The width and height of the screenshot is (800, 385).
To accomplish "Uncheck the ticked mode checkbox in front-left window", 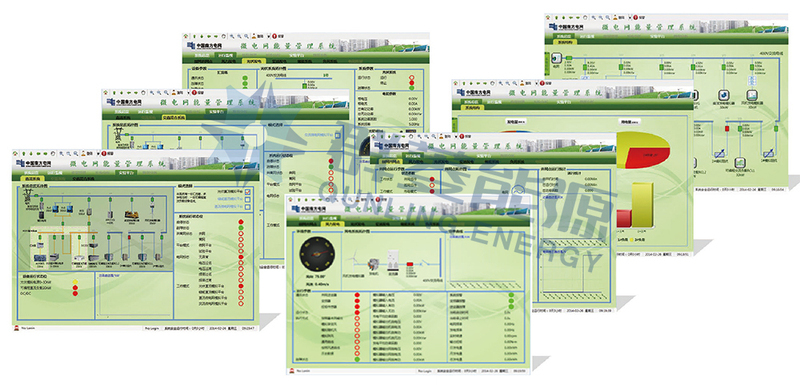I will pyautogui.click(x=248, y=191).
